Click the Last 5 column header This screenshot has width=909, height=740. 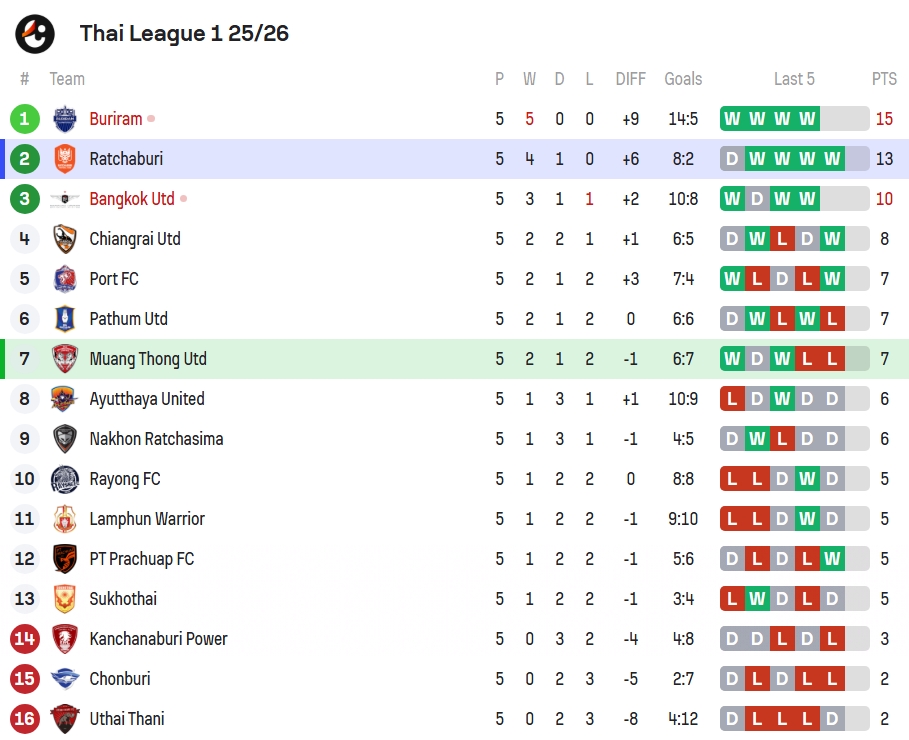(x=794, y=79)
